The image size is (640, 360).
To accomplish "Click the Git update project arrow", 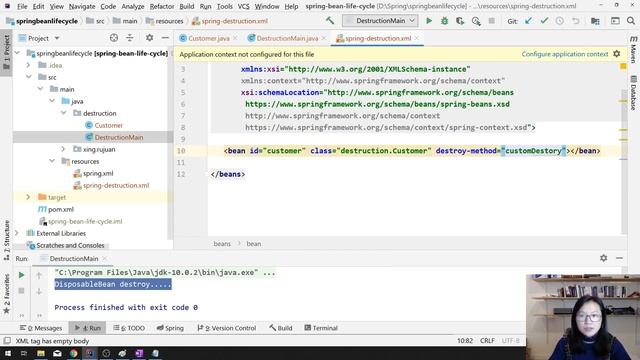I will click(529, 21).
